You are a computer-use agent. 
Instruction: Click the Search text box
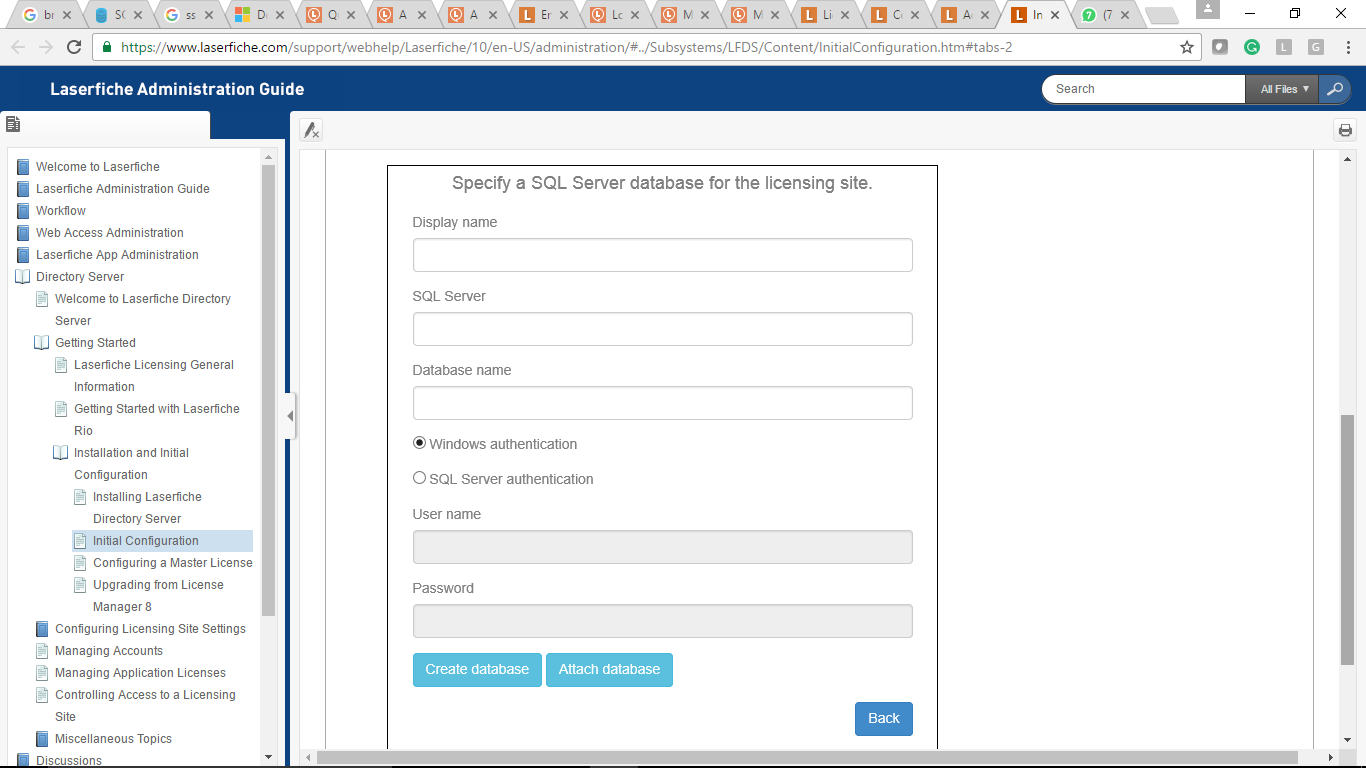(x=1144, y=89)
